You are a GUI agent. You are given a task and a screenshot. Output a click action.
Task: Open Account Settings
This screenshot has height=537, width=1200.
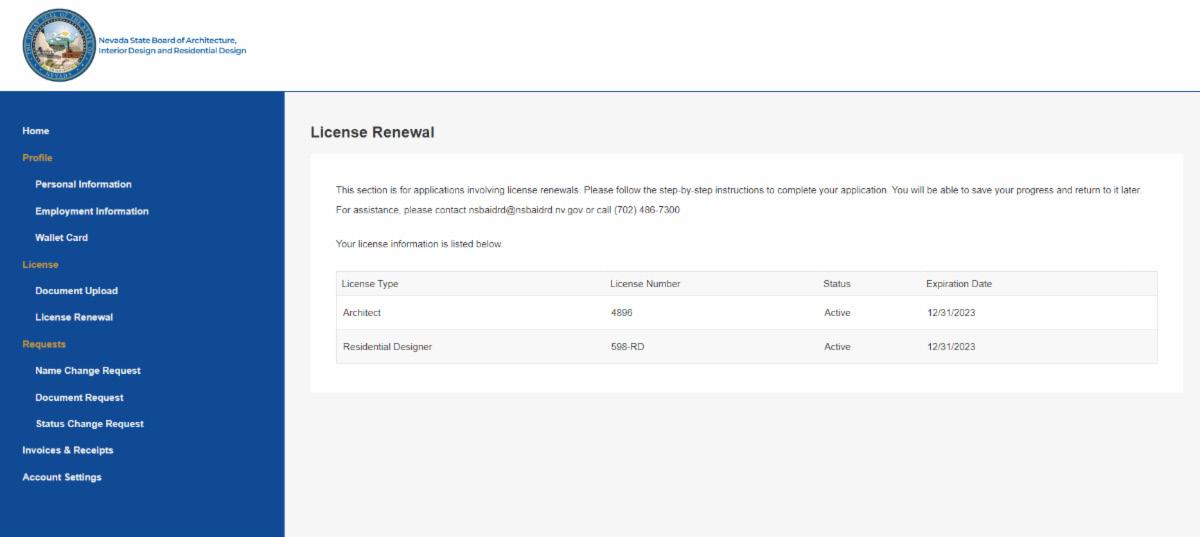62,477
